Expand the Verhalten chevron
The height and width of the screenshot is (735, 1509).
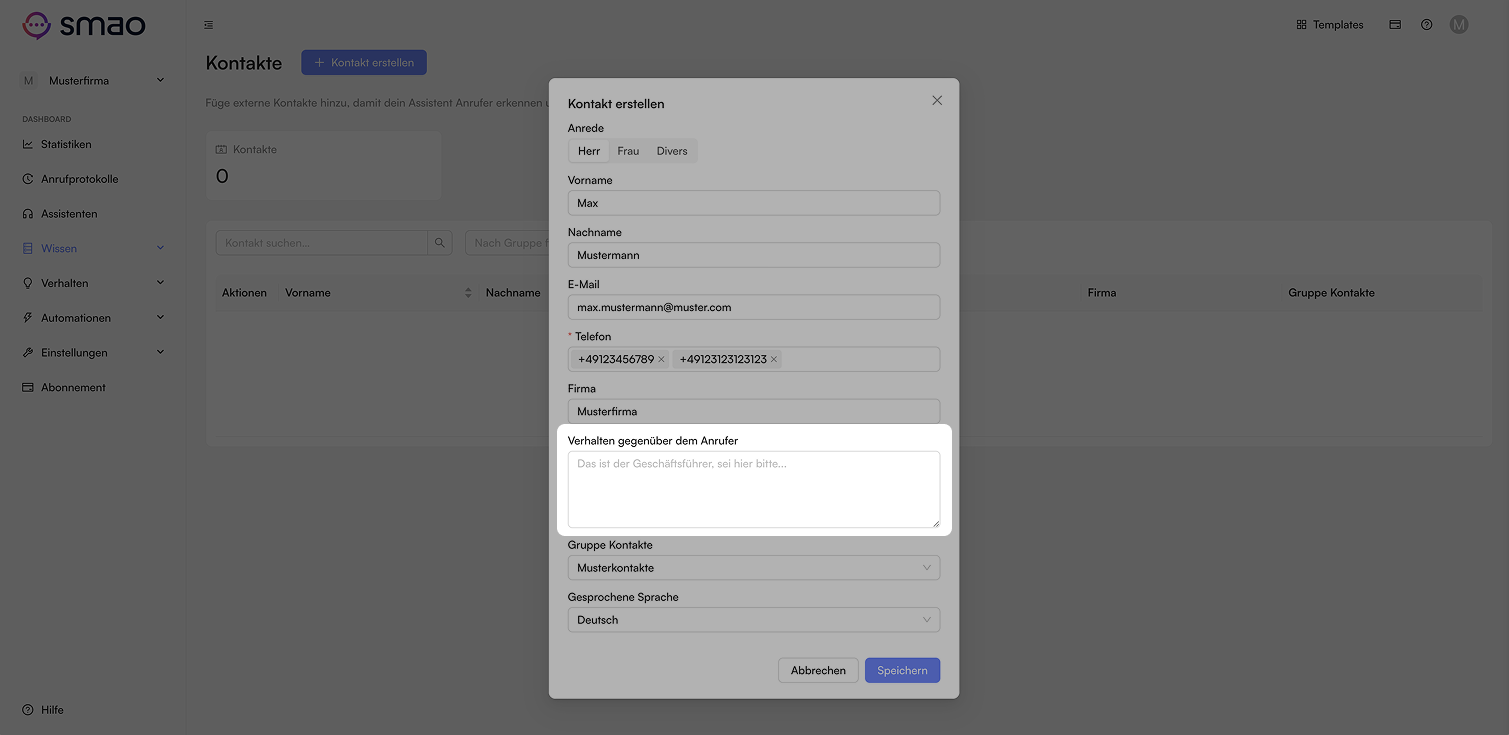160,283
